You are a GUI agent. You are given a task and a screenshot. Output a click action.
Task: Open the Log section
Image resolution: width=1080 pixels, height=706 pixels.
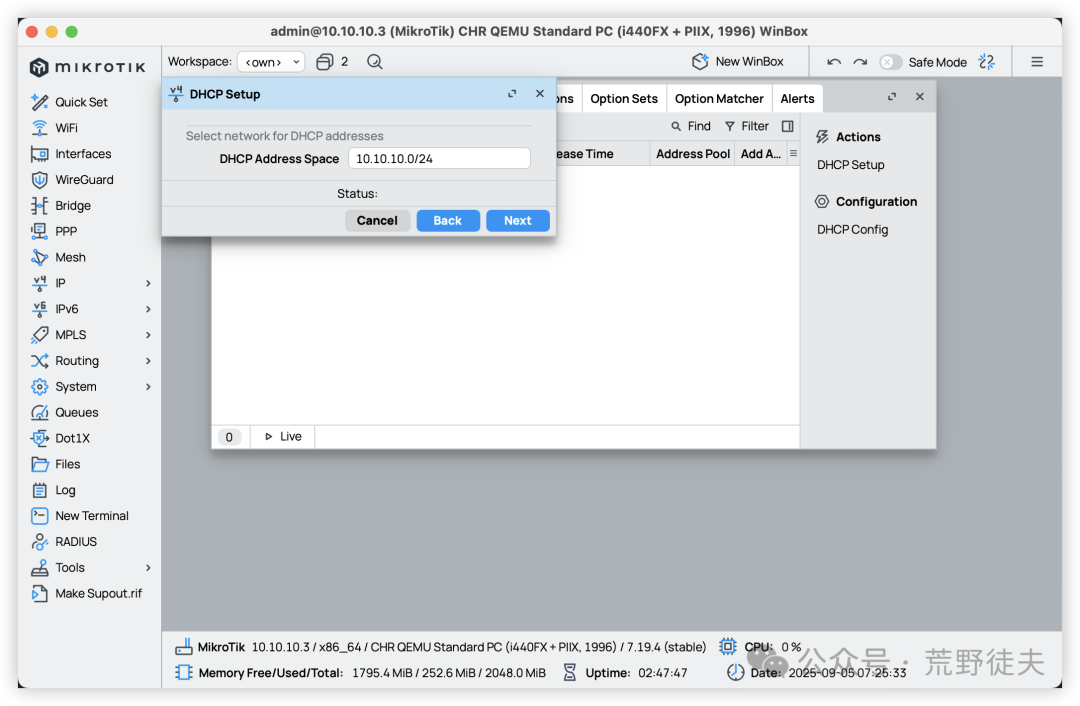click(x=65, y=490)
